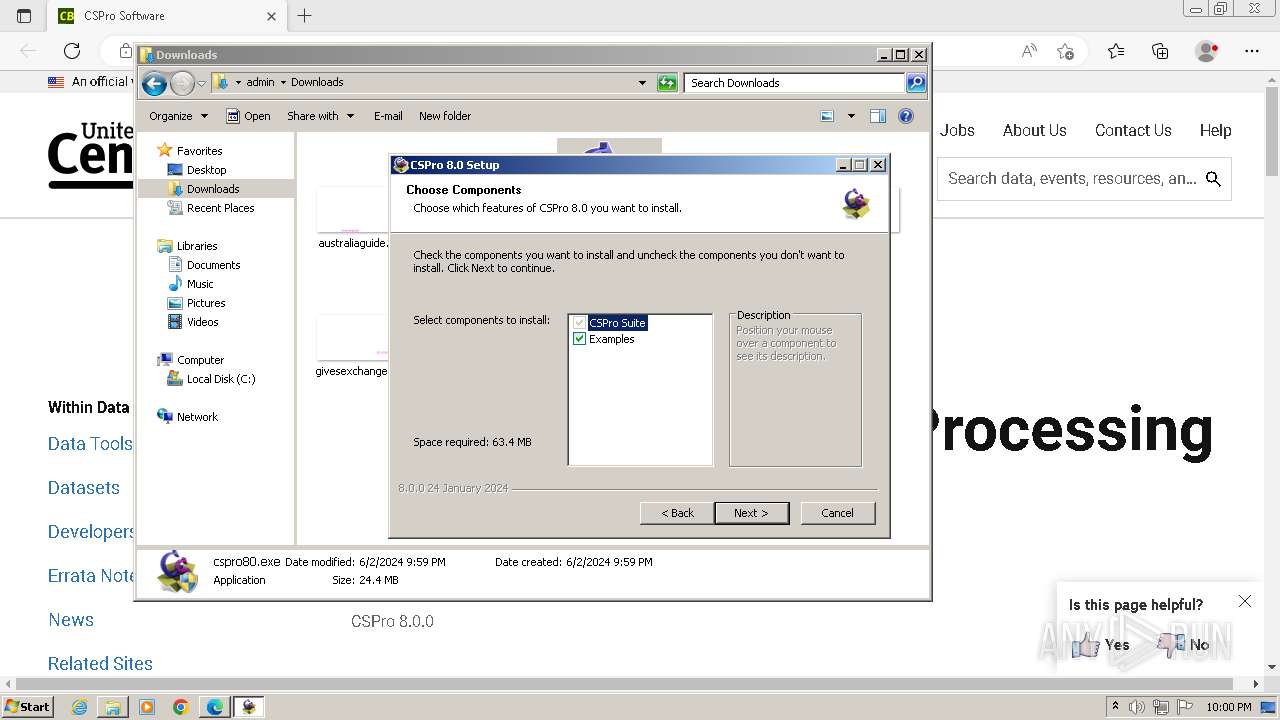Dismiss the page helpful popup
This screenshot has height=720, width=1280.
click(x=1245, y=601)
